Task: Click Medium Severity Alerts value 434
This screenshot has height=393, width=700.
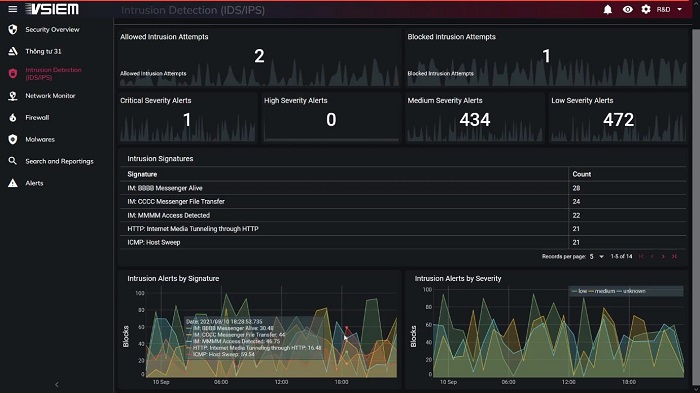Action: coord(475,119)
